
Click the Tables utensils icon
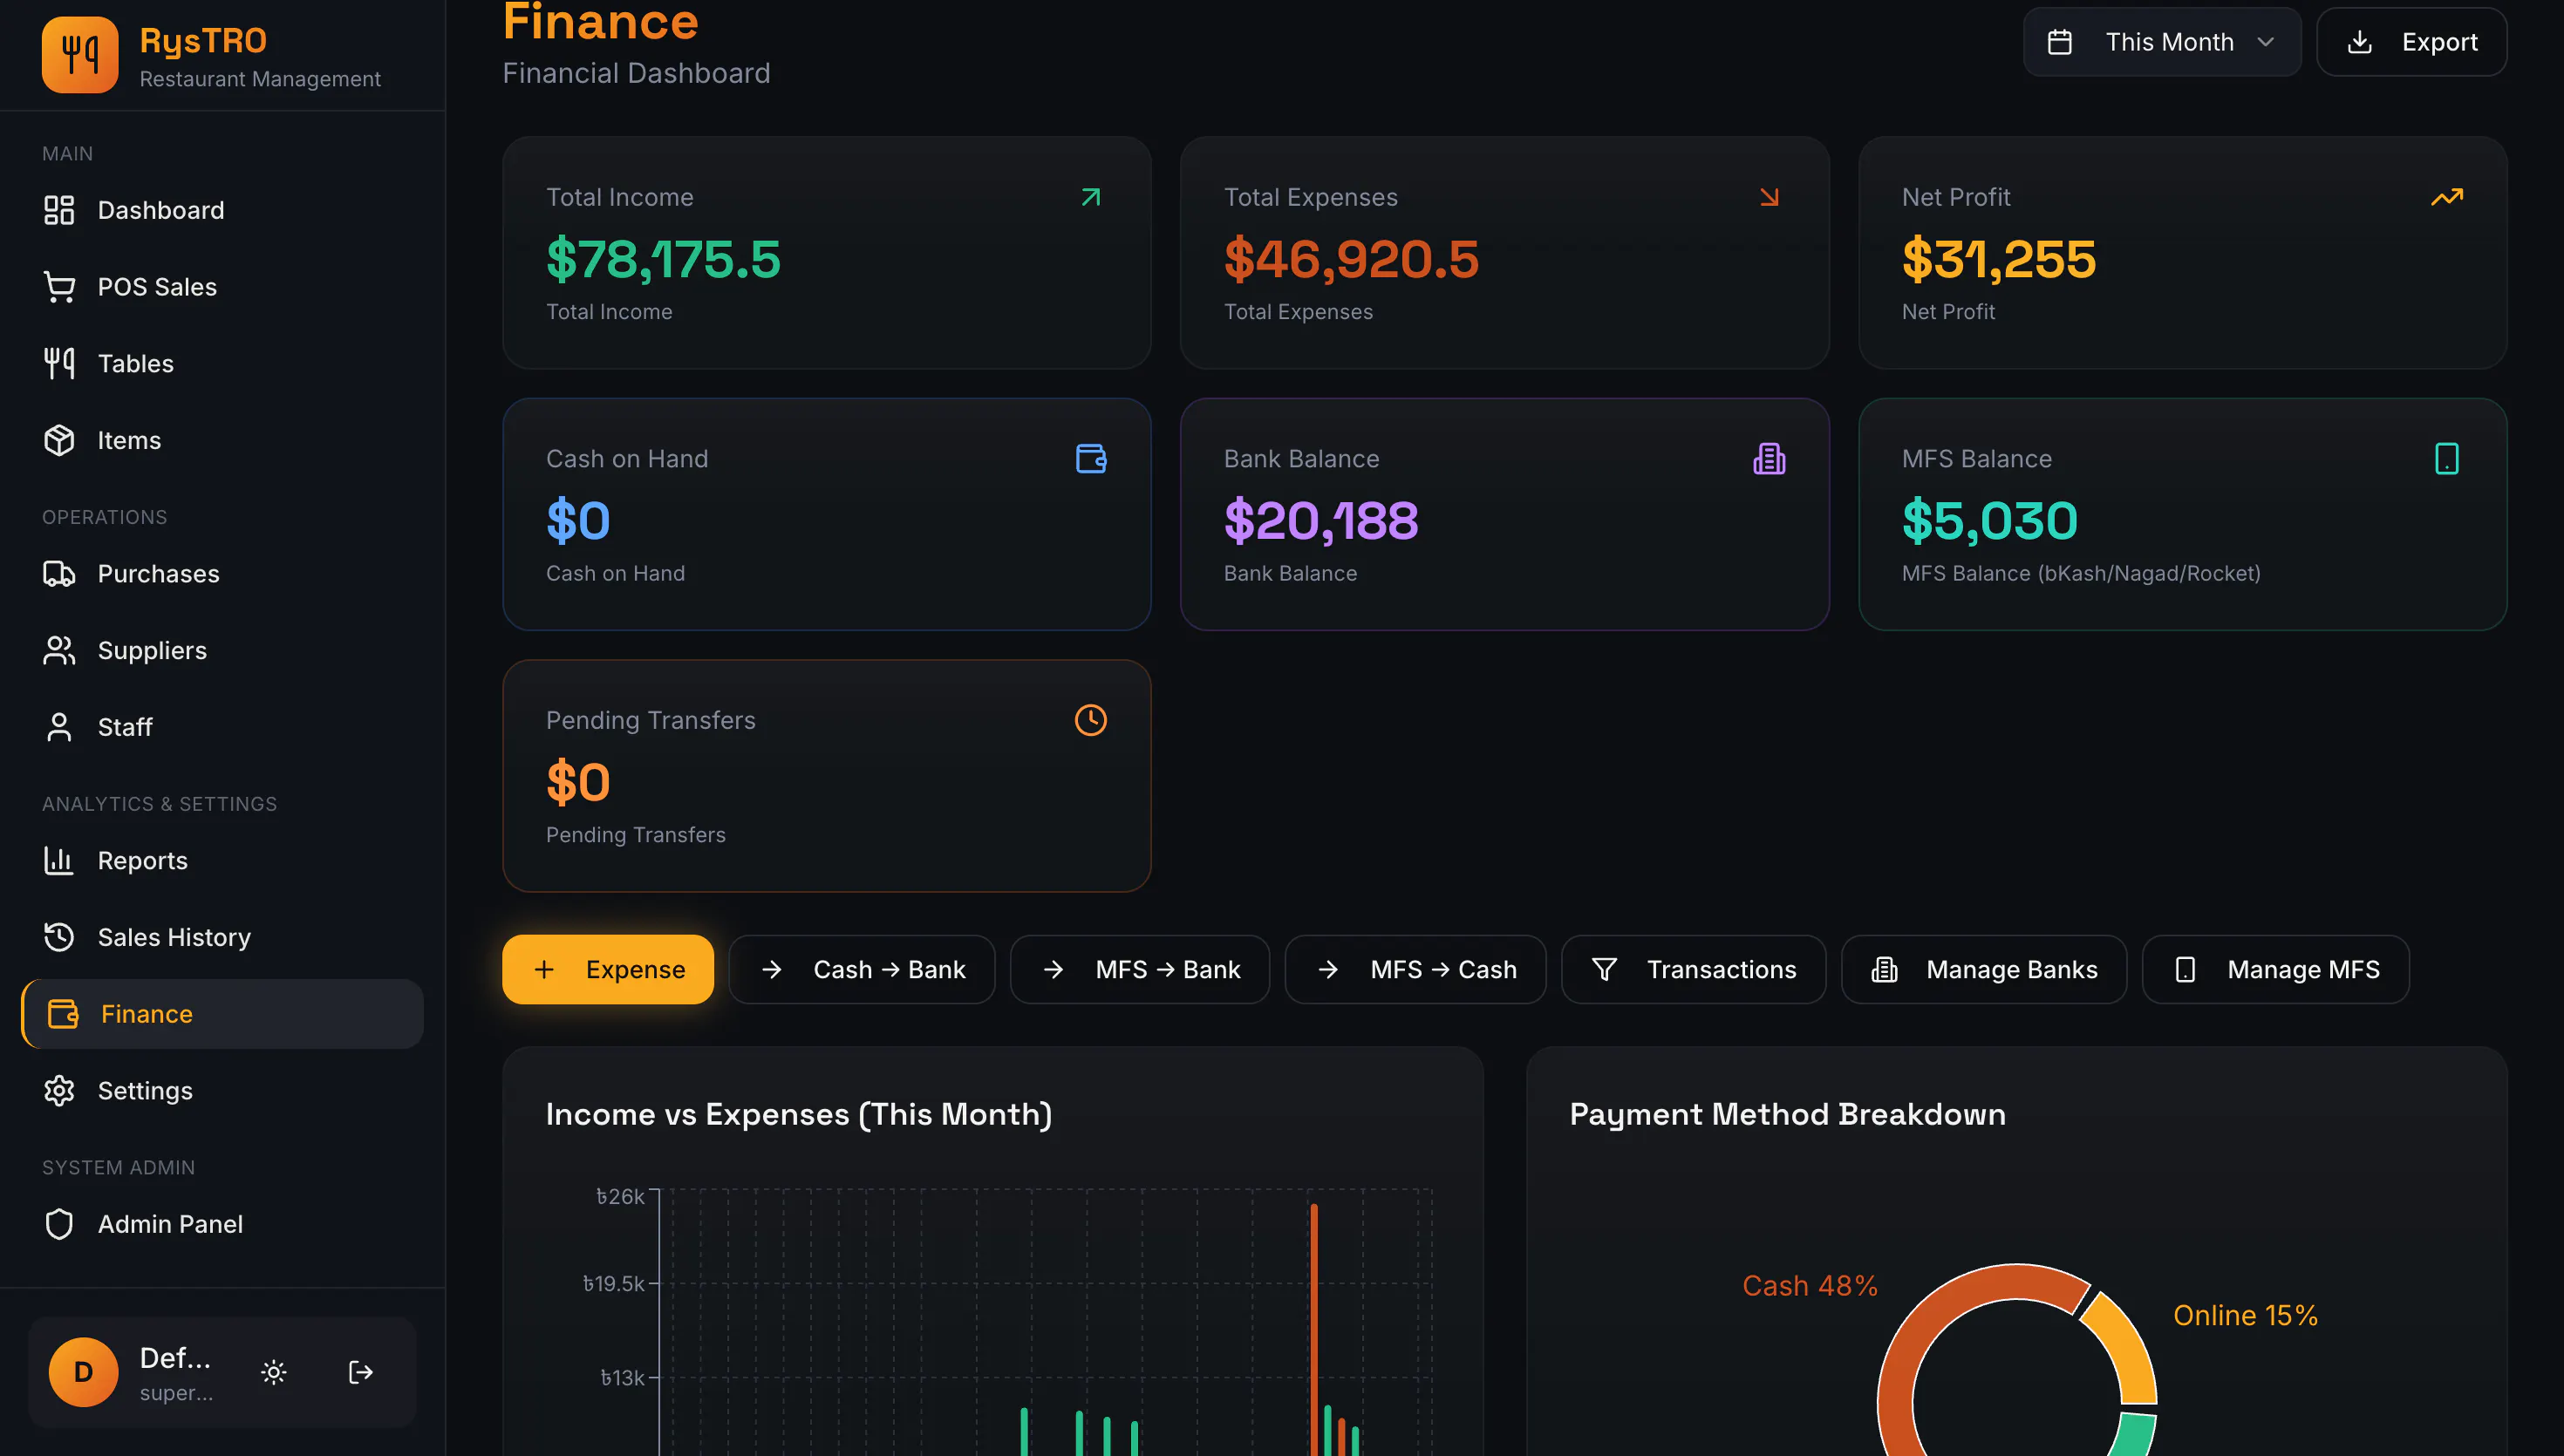59,363
